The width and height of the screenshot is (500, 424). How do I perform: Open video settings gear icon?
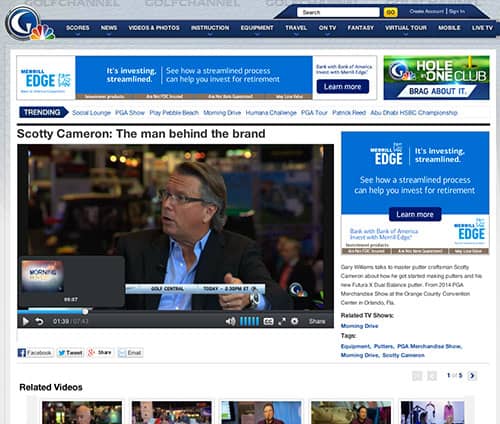click(x=295, y=321)
